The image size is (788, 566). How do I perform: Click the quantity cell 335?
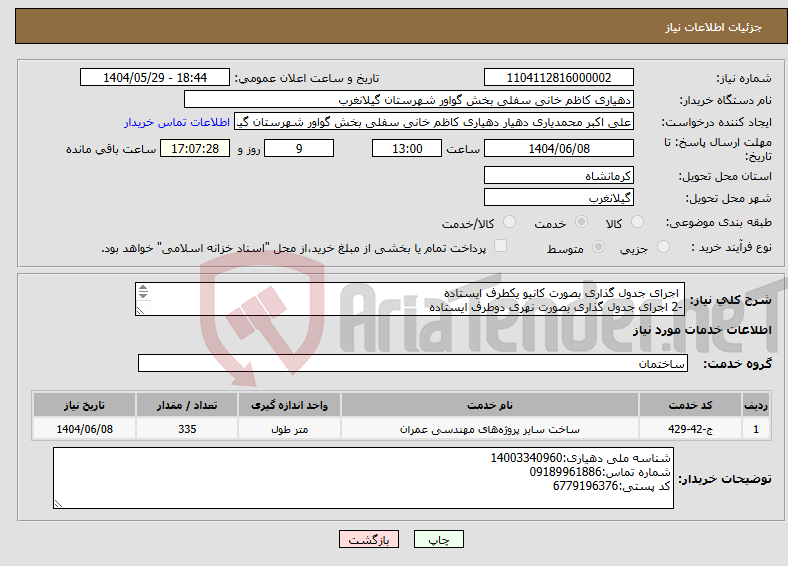pos(186,429)
